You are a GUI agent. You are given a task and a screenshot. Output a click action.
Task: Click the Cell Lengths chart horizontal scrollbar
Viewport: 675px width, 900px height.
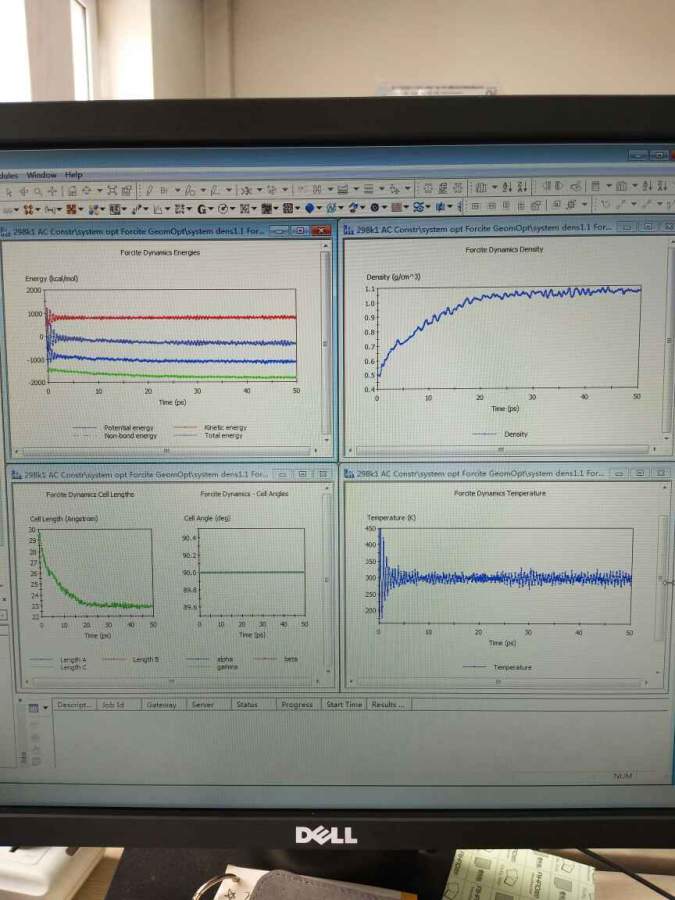tap(170, 682)
